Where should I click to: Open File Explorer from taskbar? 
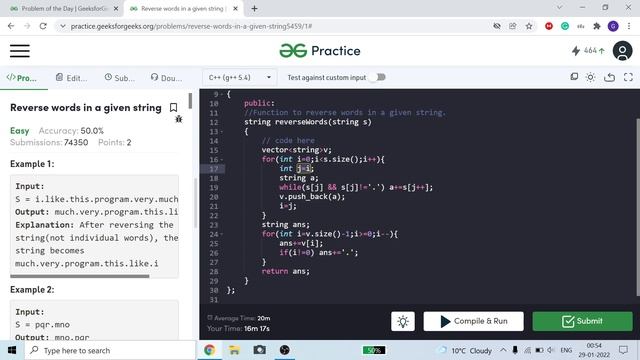click(x=234, y=350)
